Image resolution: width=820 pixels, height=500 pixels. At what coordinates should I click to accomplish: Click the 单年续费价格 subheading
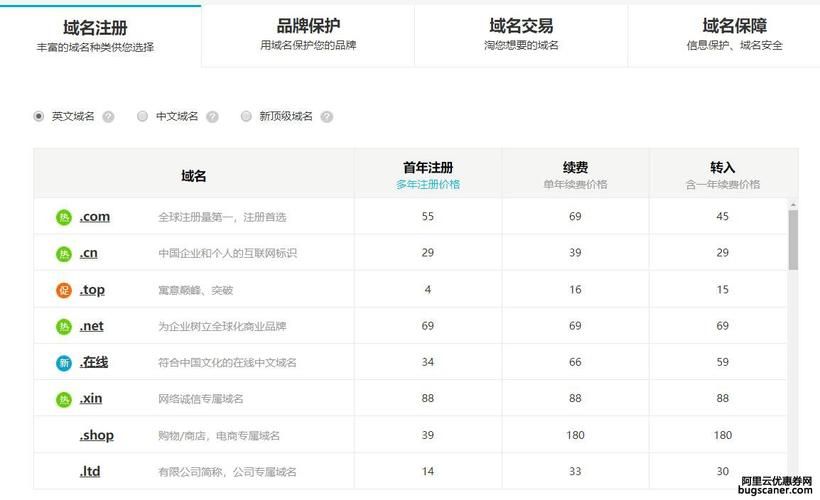[575, 184]
